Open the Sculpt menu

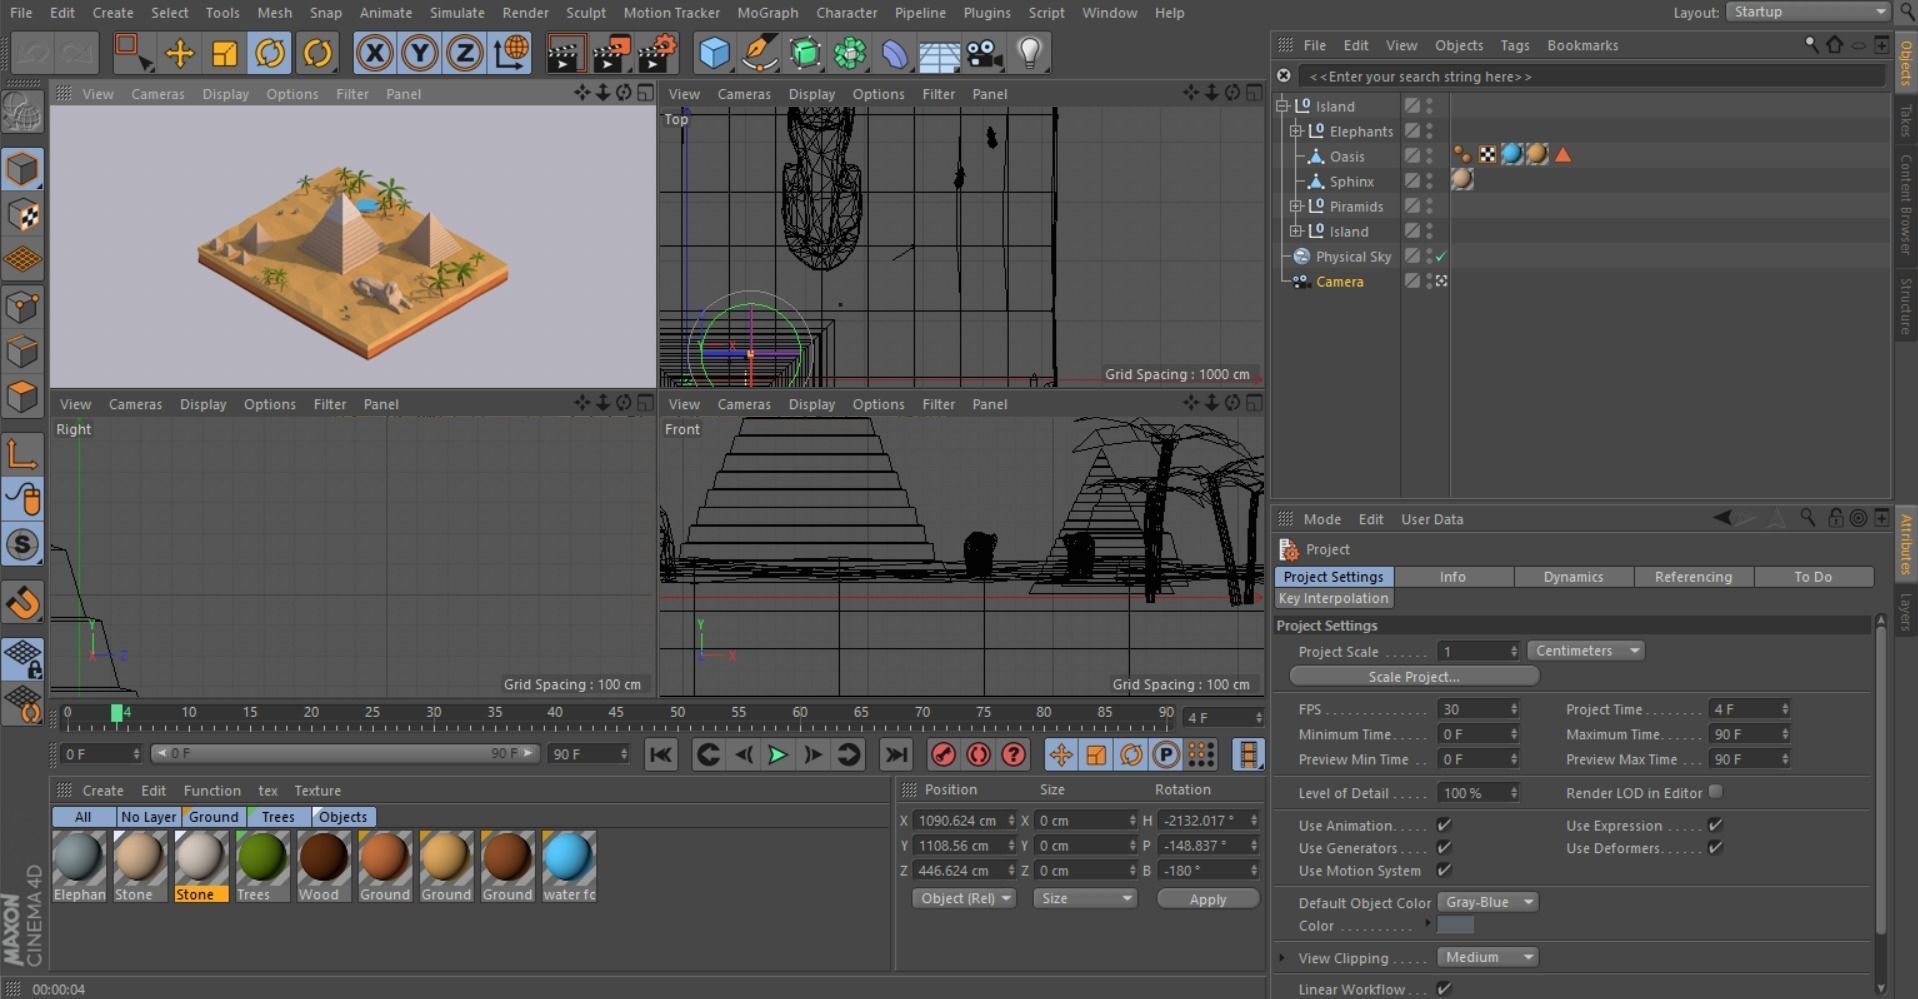point(586,12)
